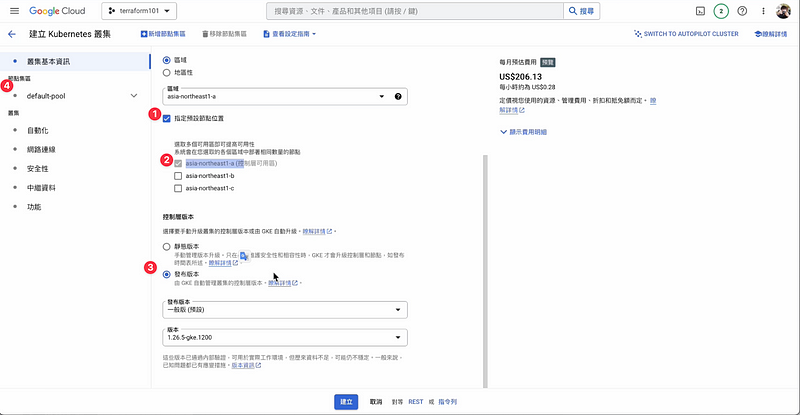Expand 顯示費用明細 cost breakdown
Viewport: 800px width, 415px height.
523,132
